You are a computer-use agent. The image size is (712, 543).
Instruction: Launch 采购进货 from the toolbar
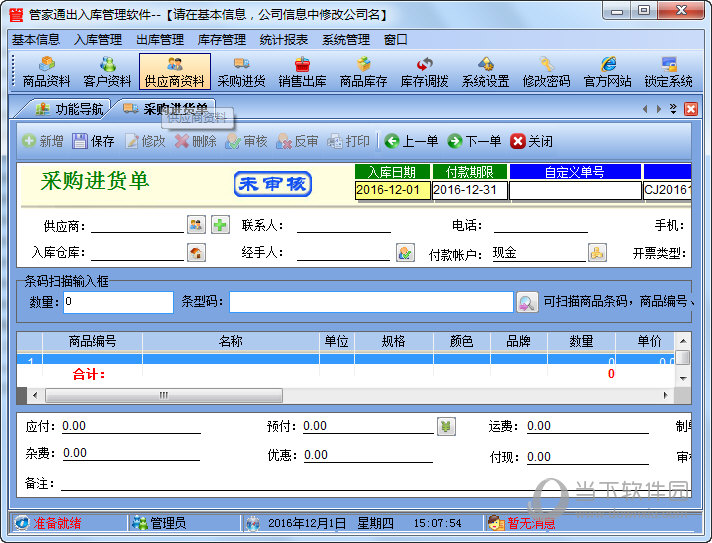click(x=241, y=72)
